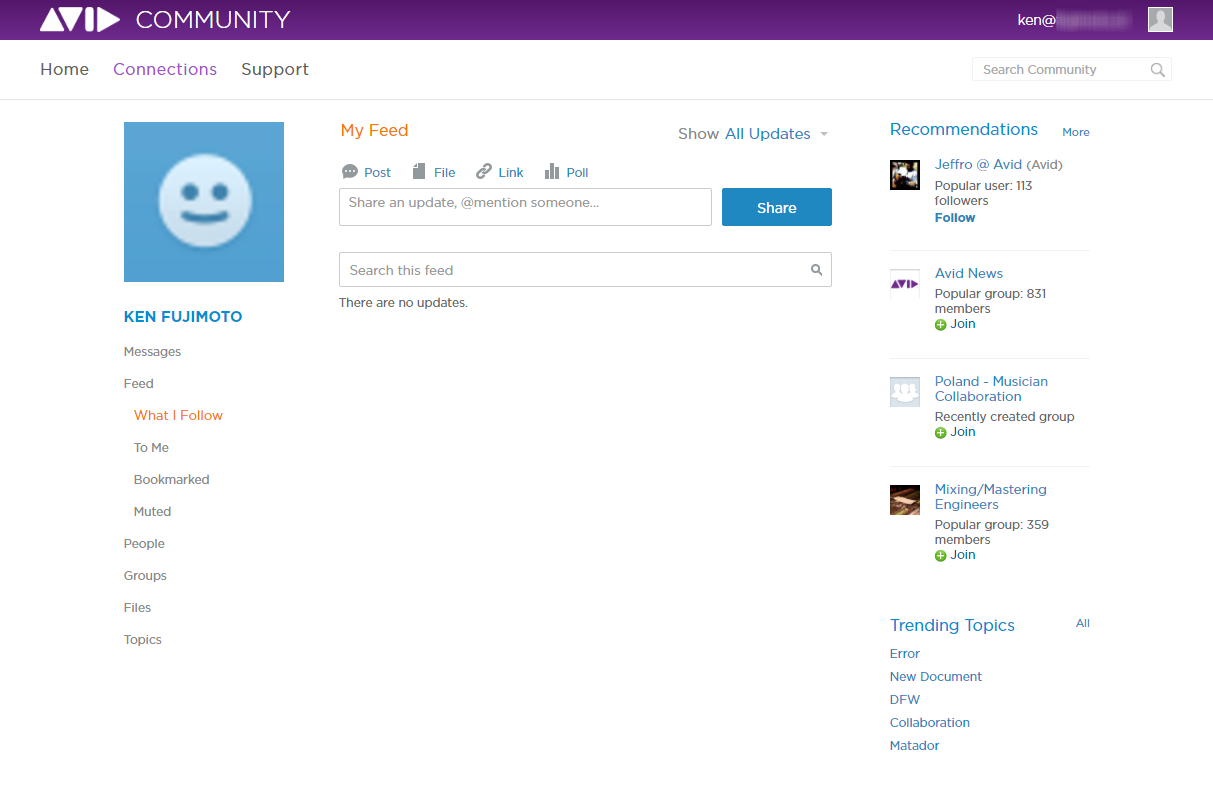Click the smiley profile picture

[204, 202]
